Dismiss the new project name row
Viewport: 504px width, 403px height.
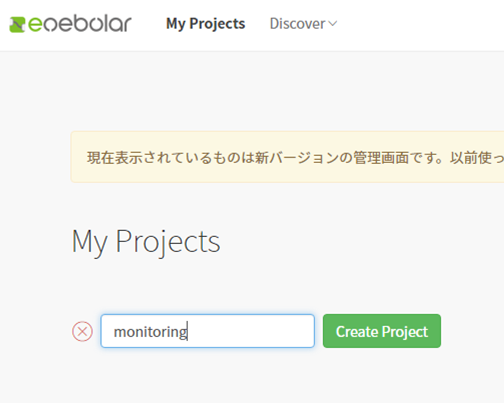(x=82, y=331)
